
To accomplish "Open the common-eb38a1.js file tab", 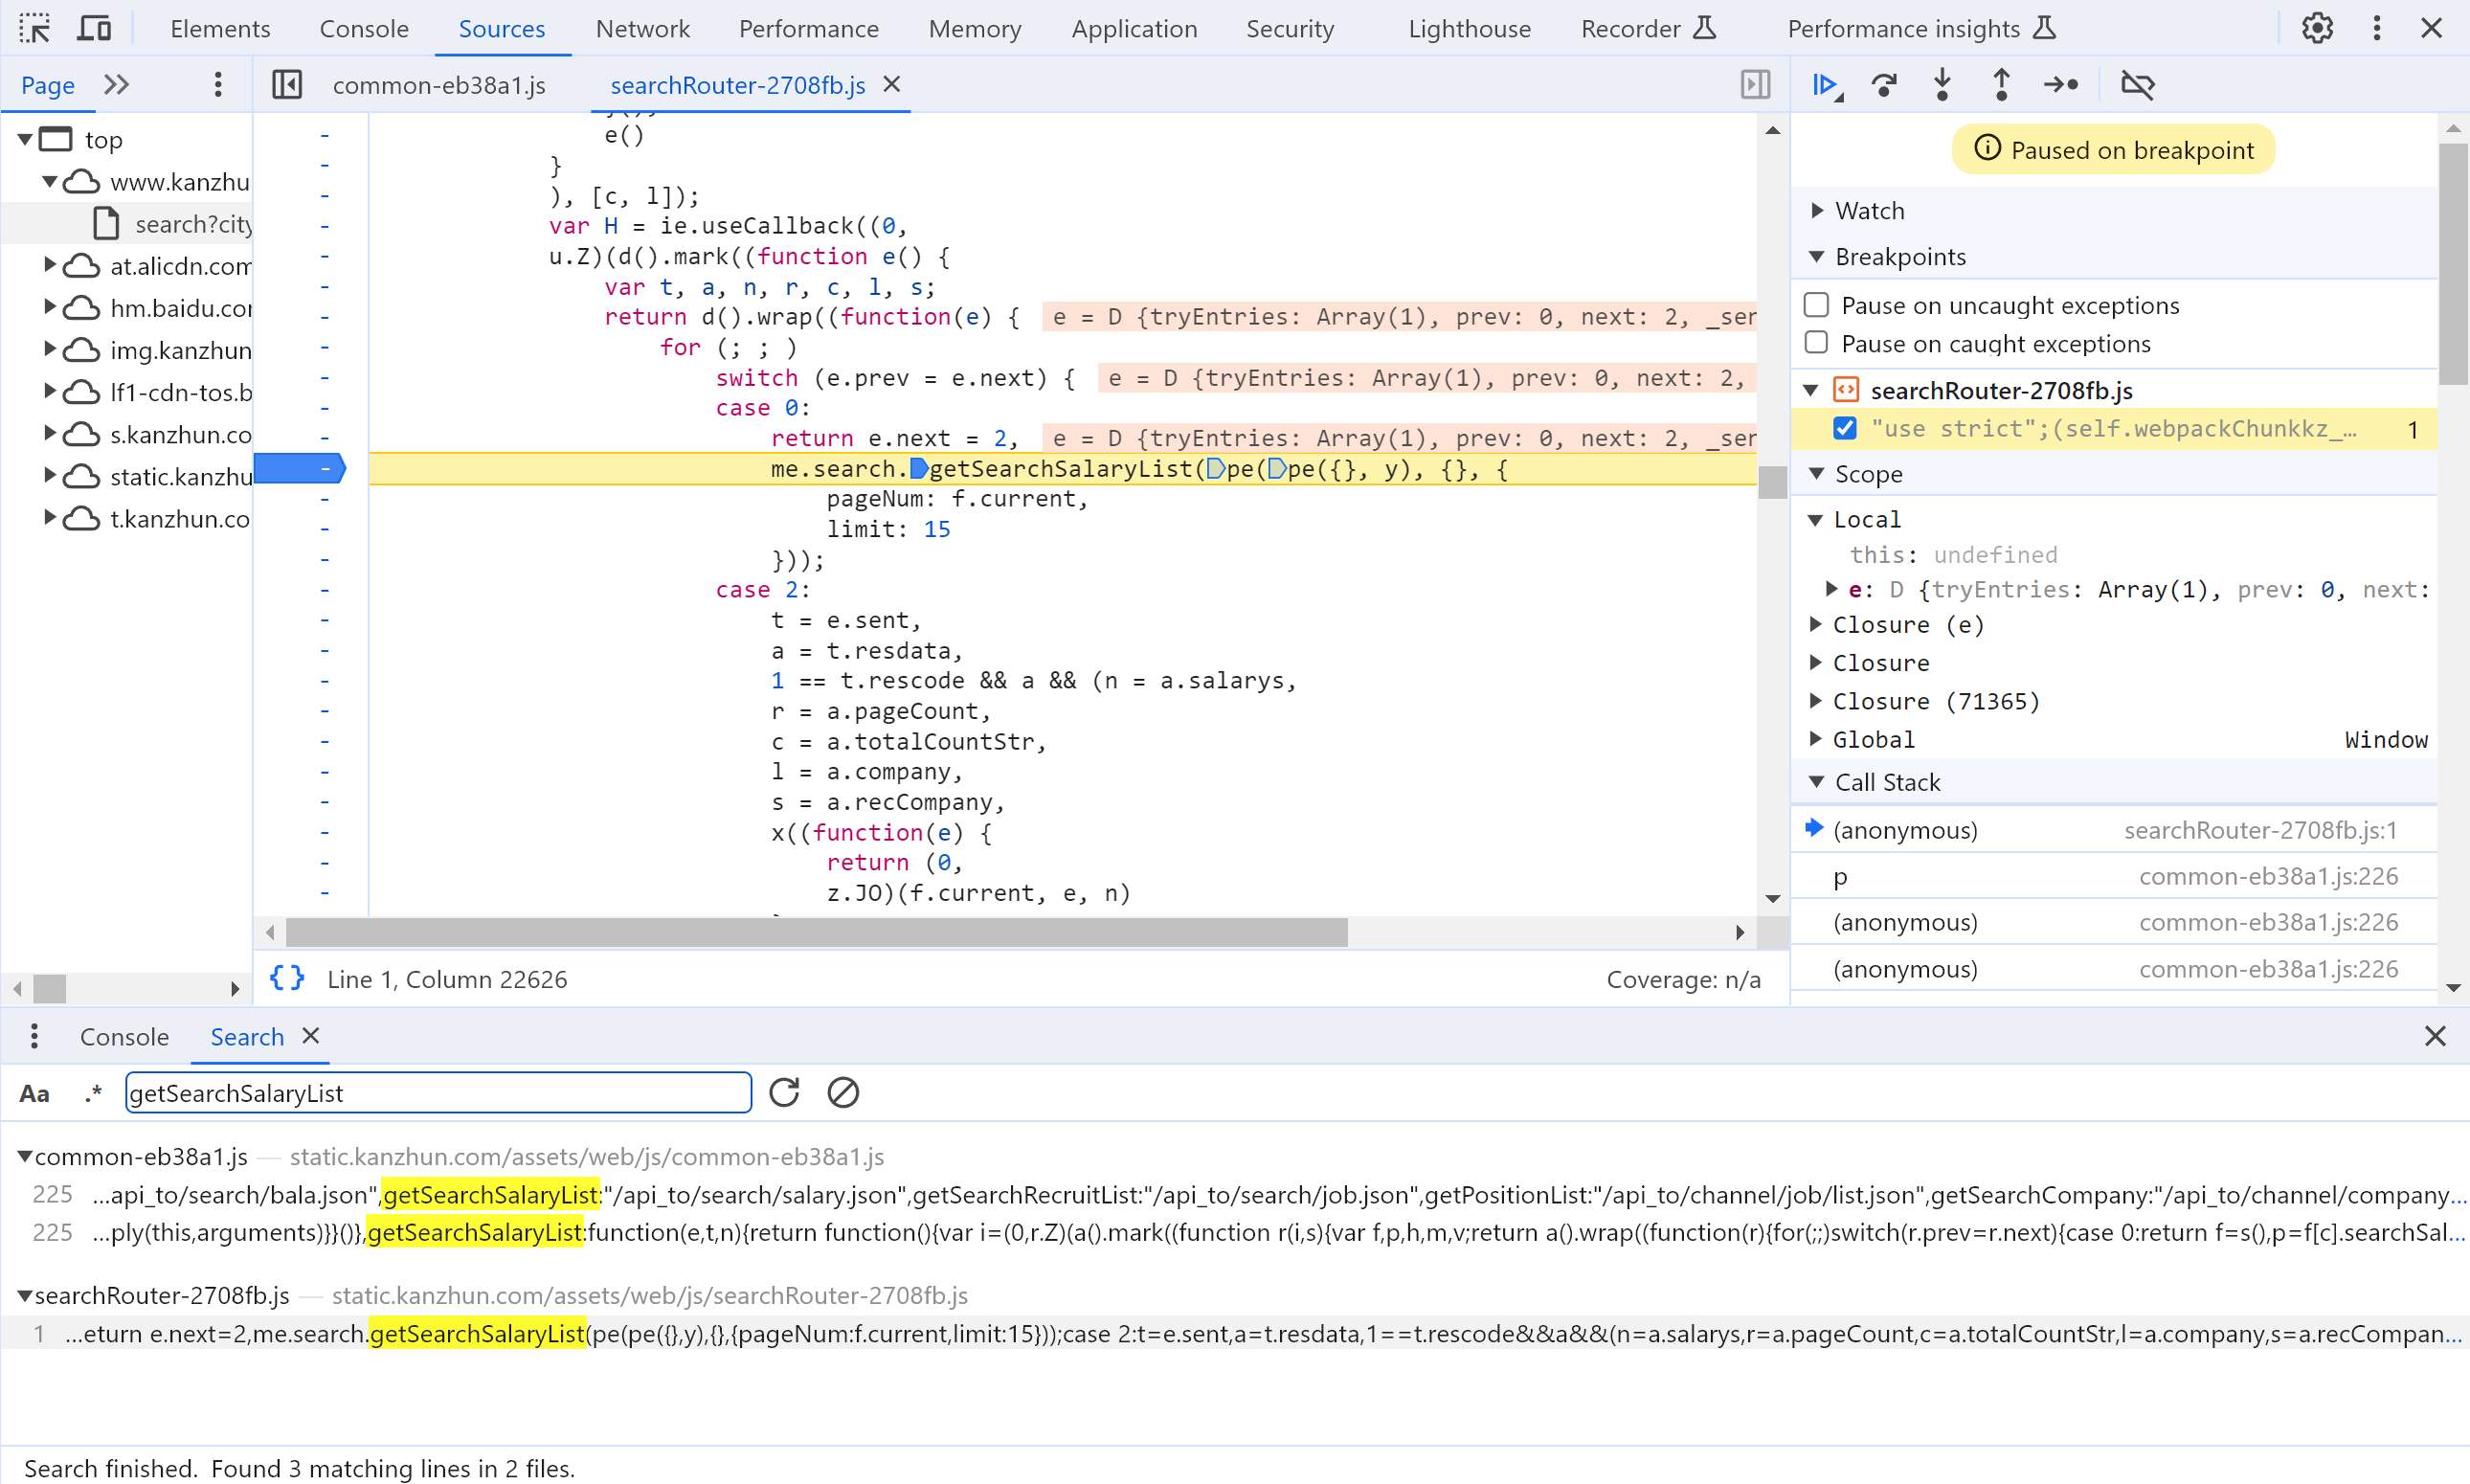I will pyautogui.click(x=439, y=85).
